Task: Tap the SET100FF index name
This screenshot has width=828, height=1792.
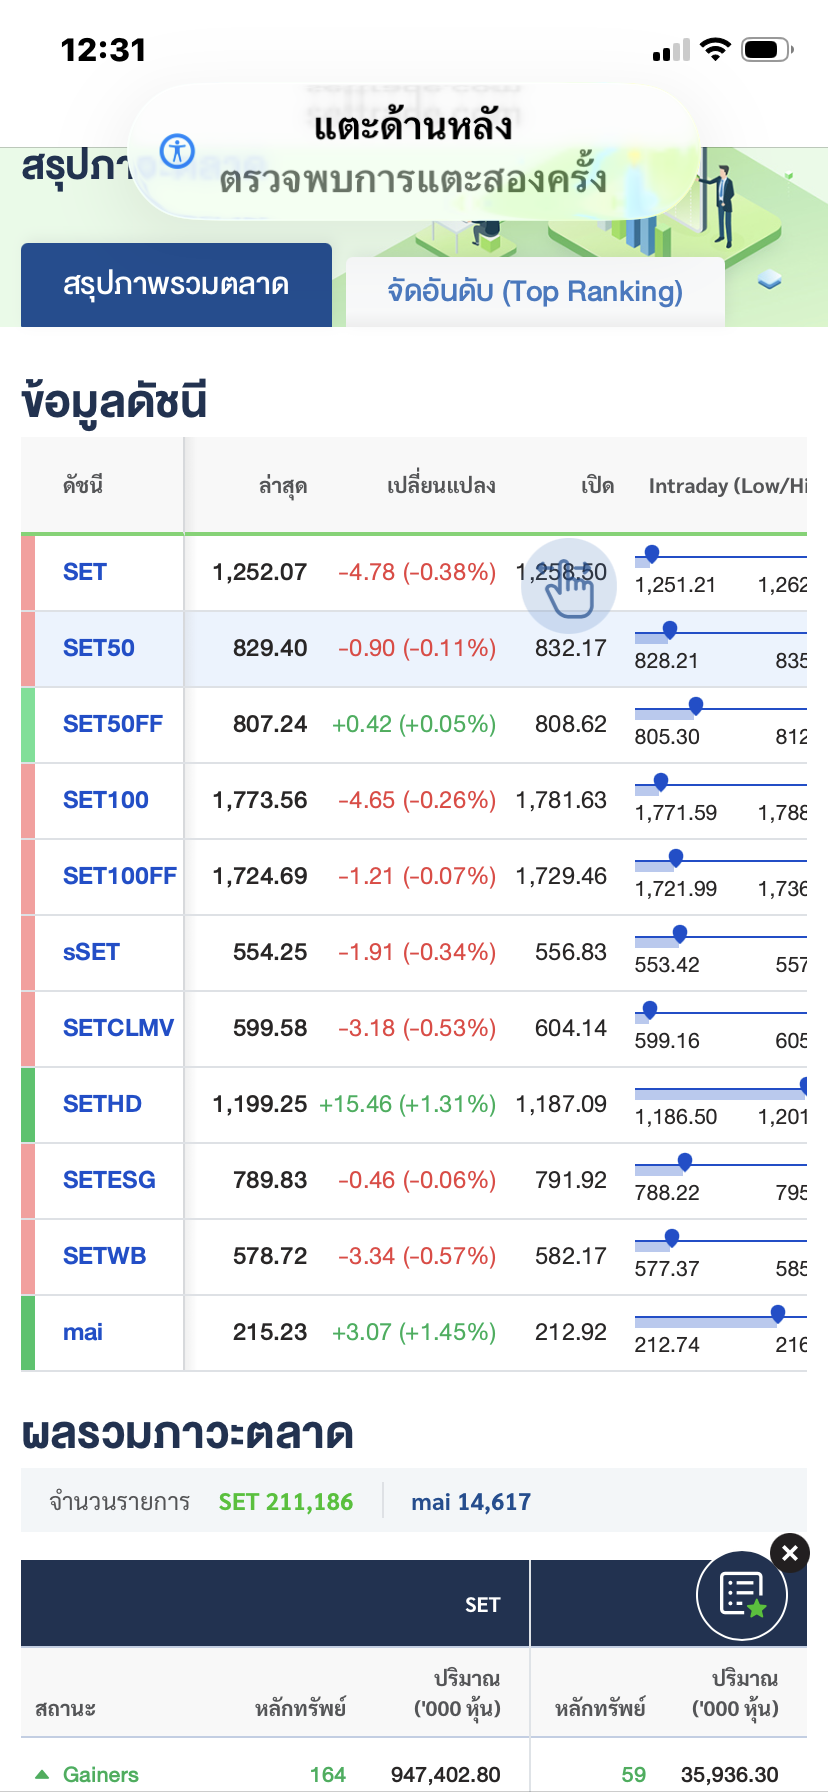Action: click(x=119, y=876)
